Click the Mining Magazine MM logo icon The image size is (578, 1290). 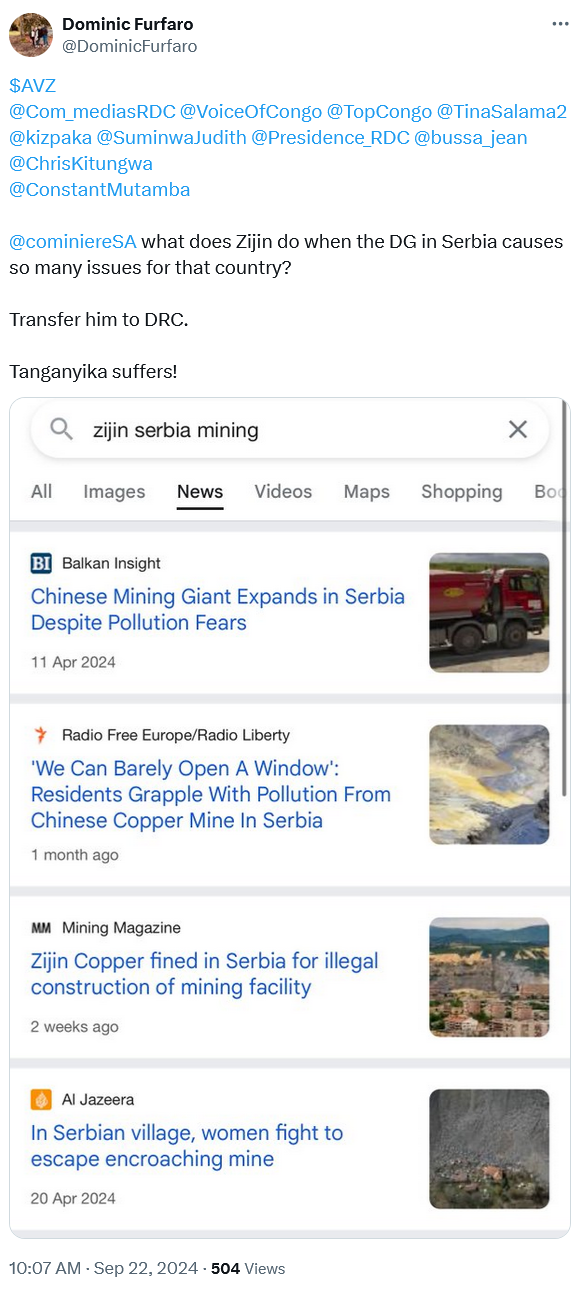pos(41,928)
